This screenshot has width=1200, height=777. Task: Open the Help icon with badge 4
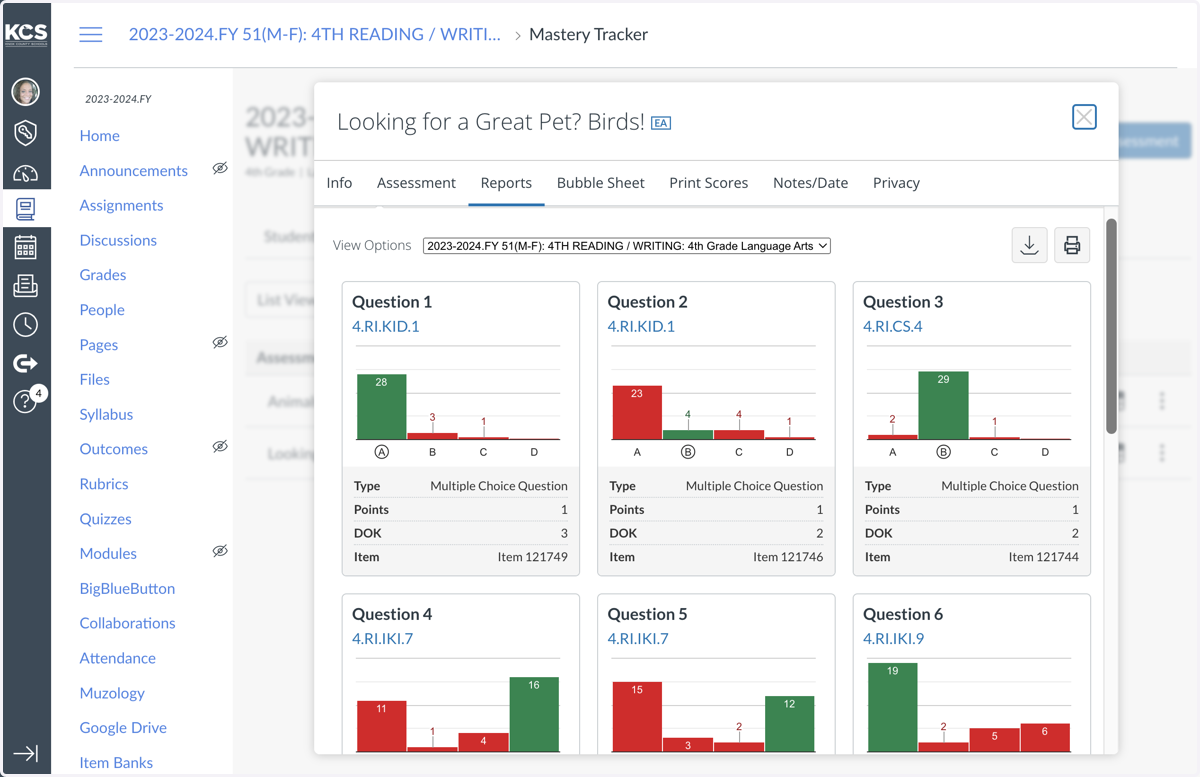(x=26, y=400)
